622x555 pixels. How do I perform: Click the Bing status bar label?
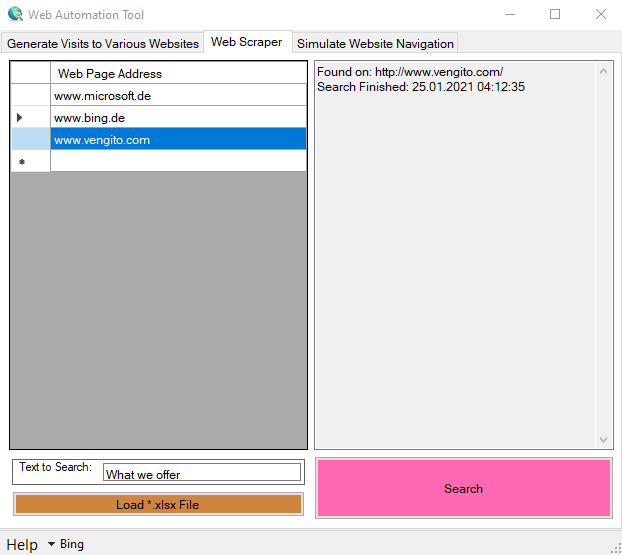coord(72,544)
